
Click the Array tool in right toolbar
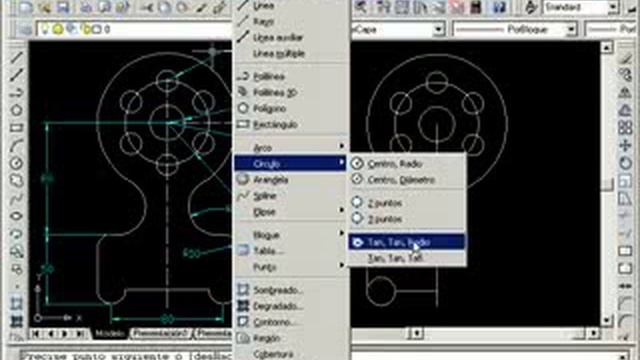(625, 128)
